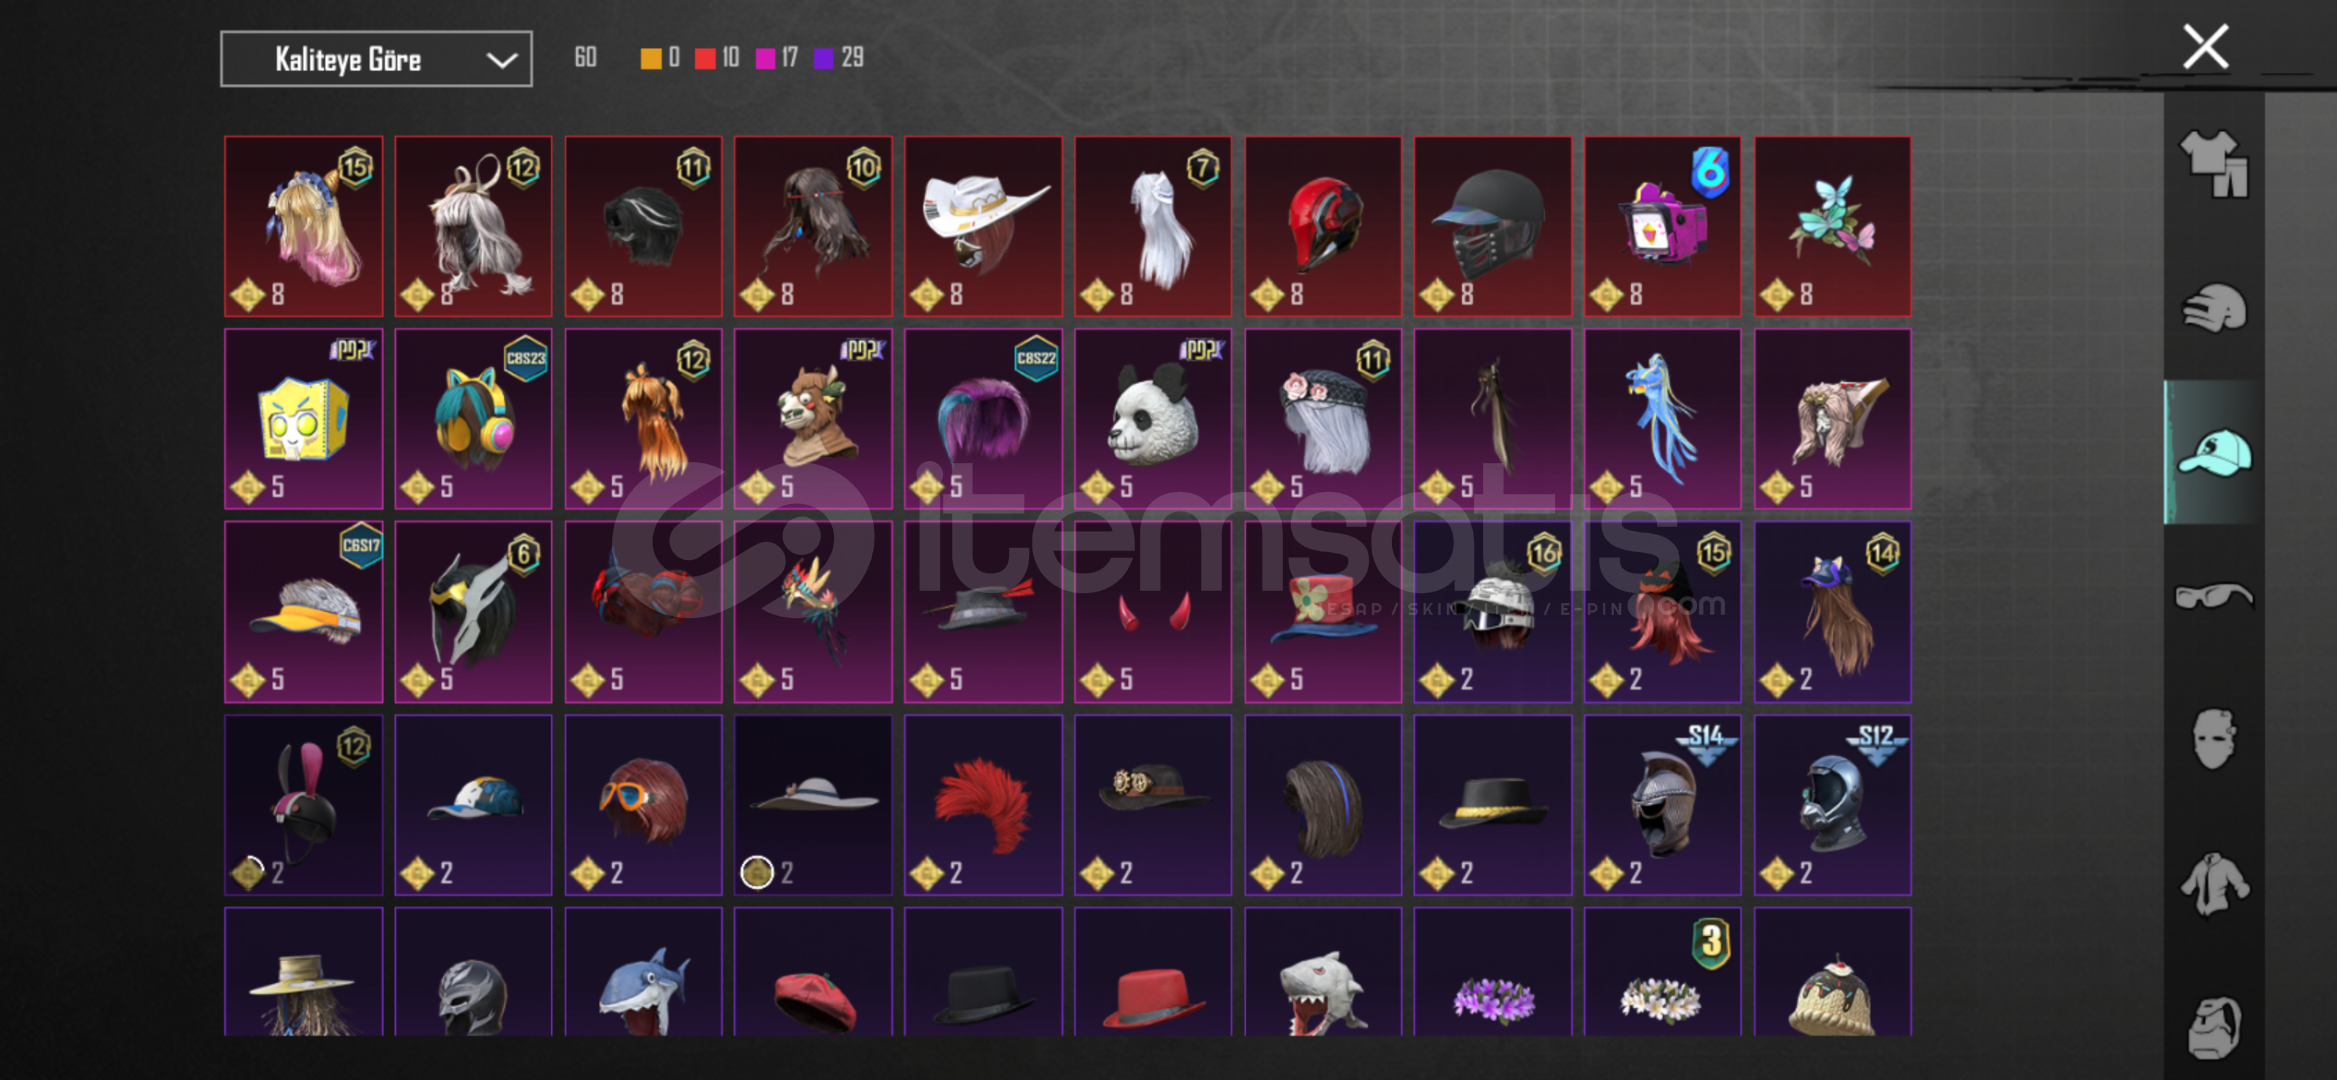Open the outfits category with shirt icon
The width and height of the screenshot is (2337, 1080).
coord(2214,163)
